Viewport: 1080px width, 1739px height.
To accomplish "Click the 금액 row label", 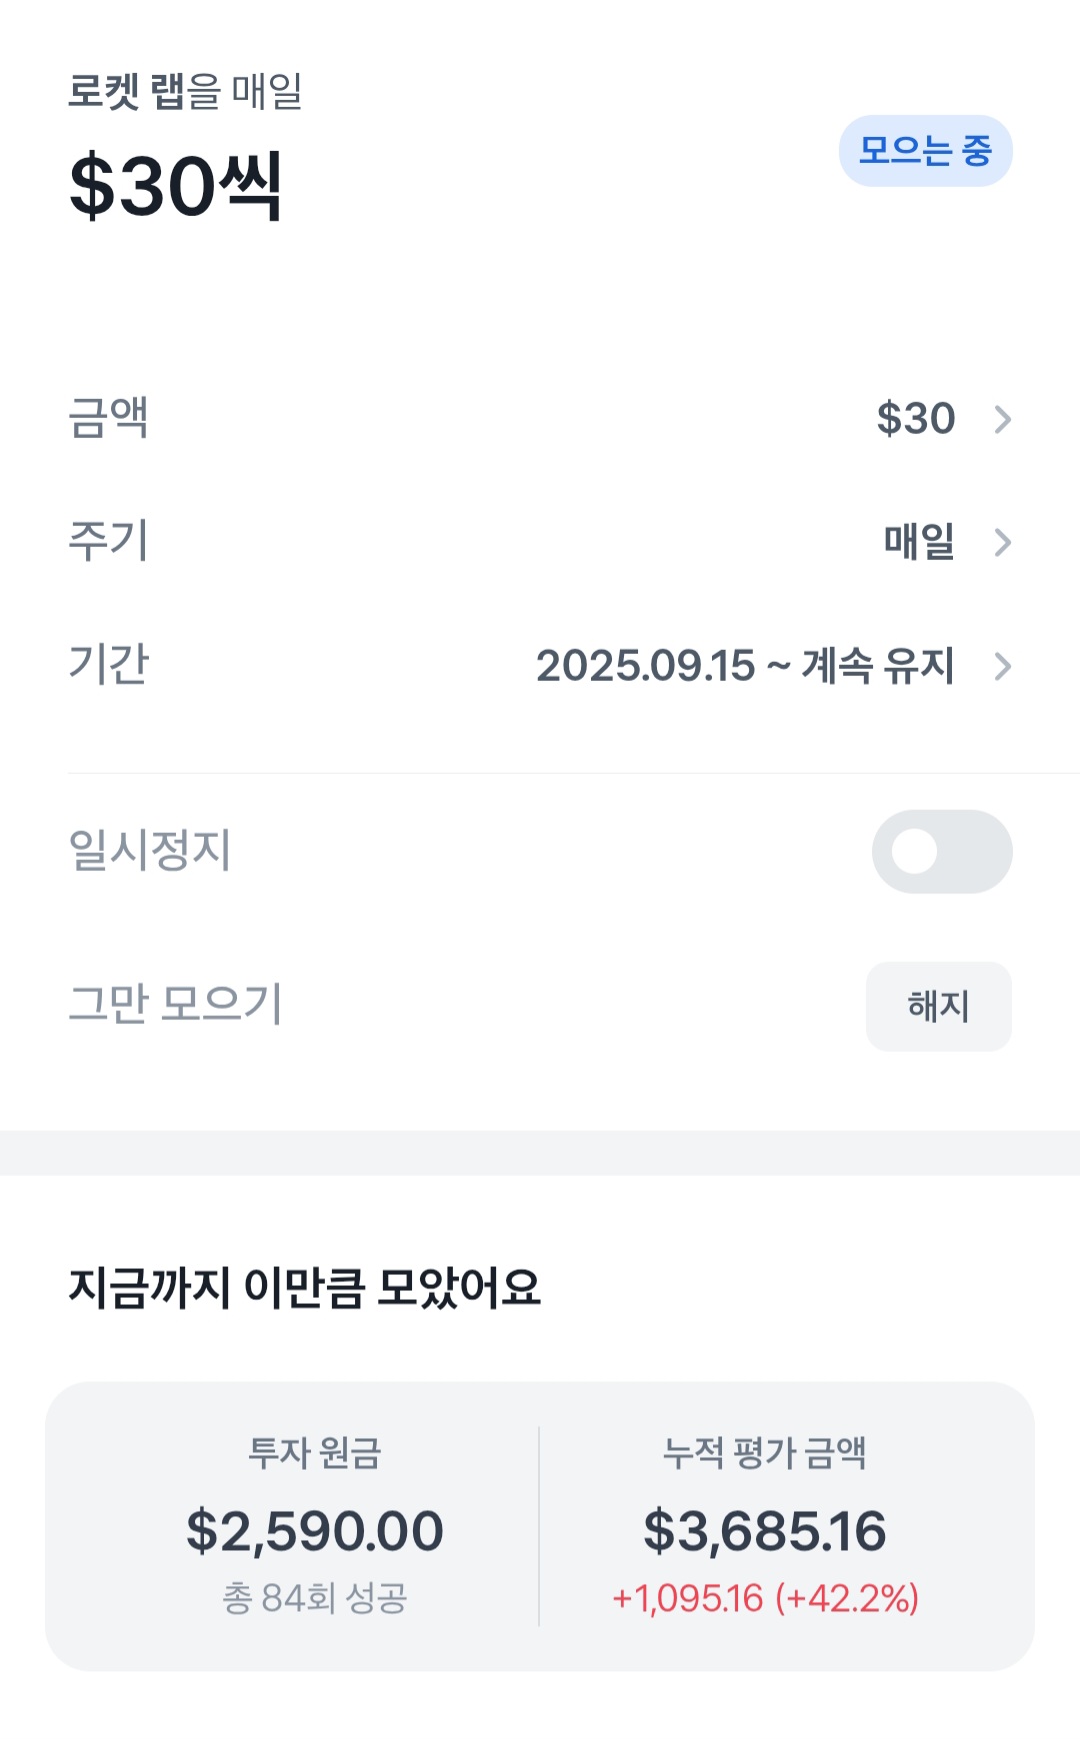I will pos(108,418).
